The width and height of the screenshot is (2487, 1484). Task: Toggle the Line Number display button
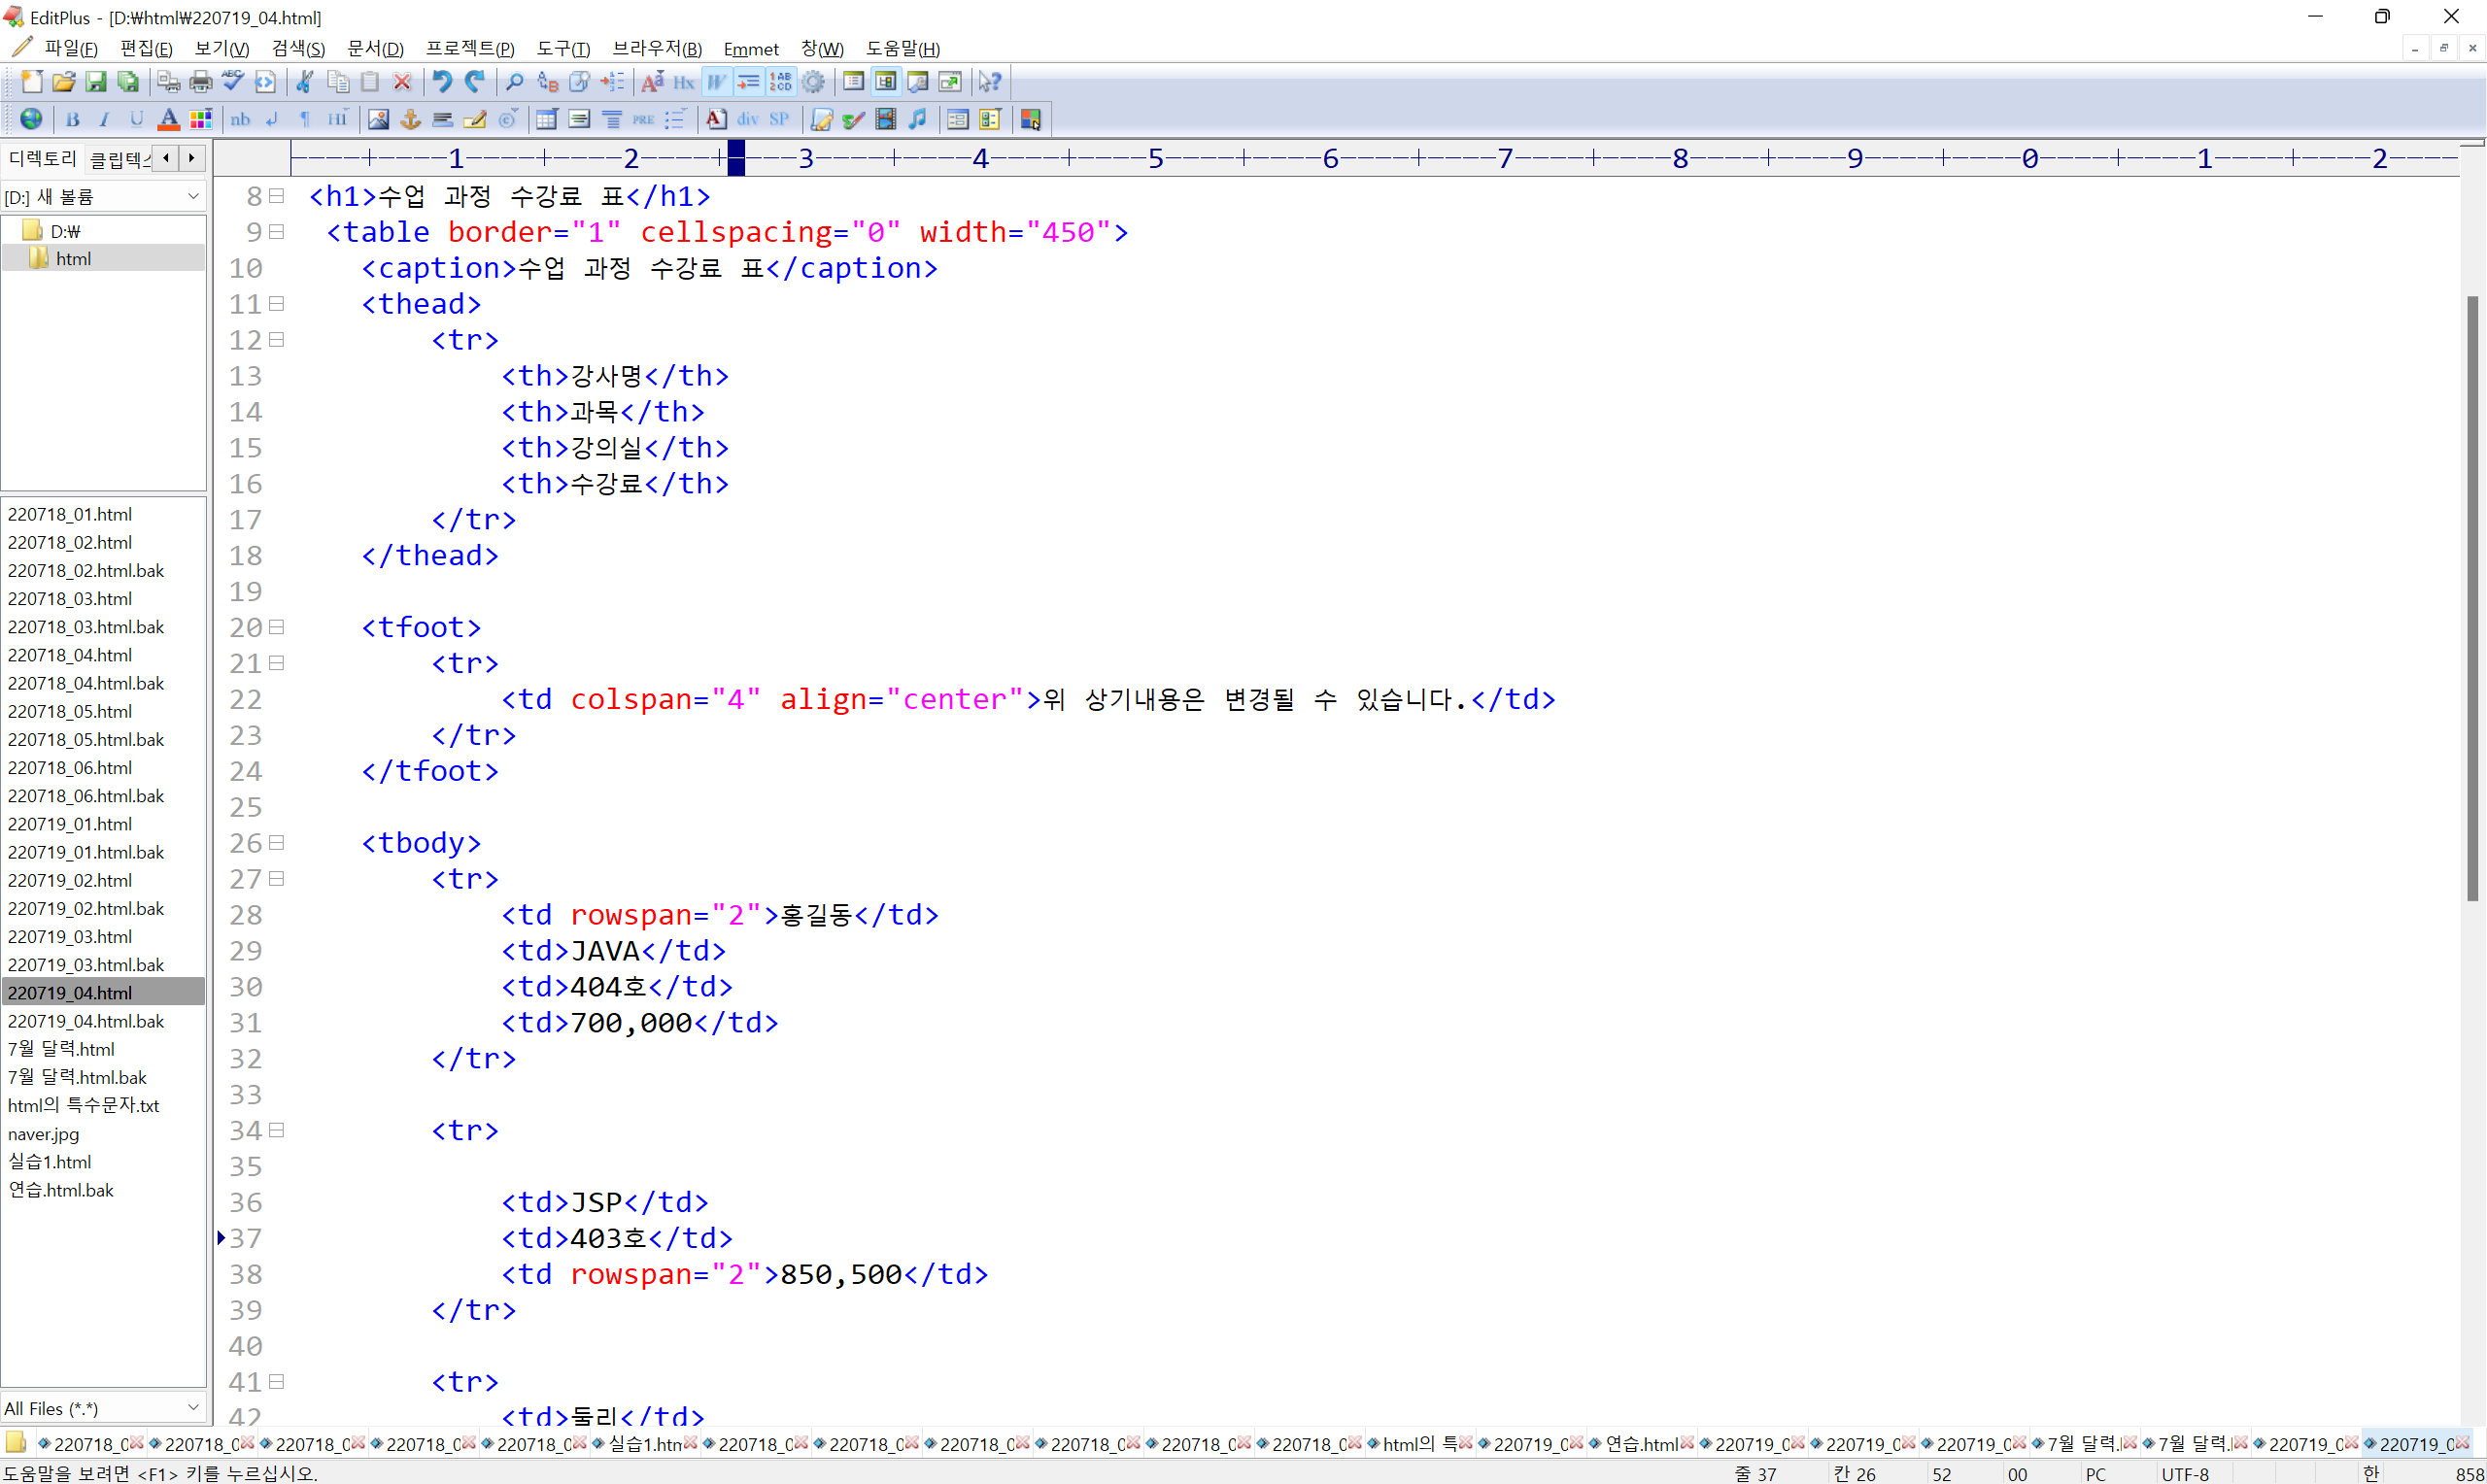click(x=781, y=82)
